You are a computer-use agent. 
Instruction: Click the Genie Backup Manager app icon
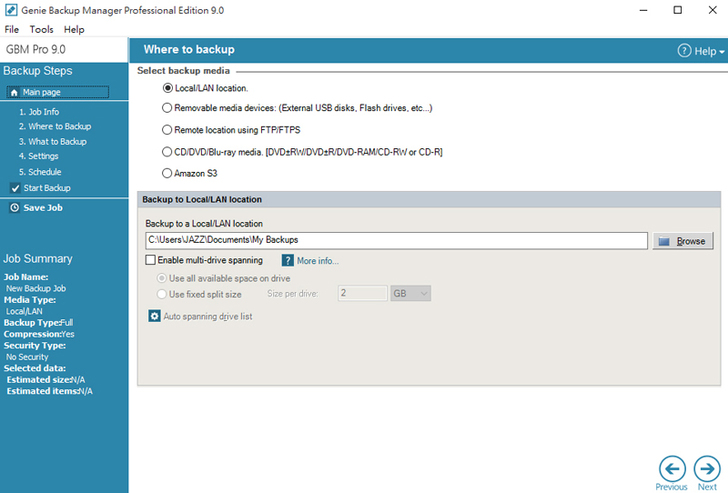(x=11, y=10)
